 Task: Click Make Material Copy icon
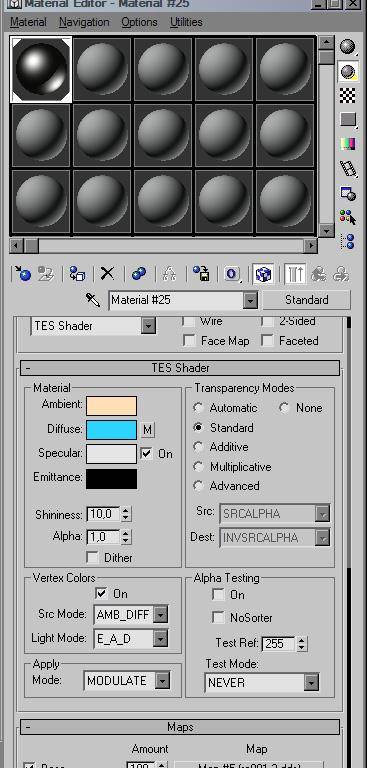(139, 274)
